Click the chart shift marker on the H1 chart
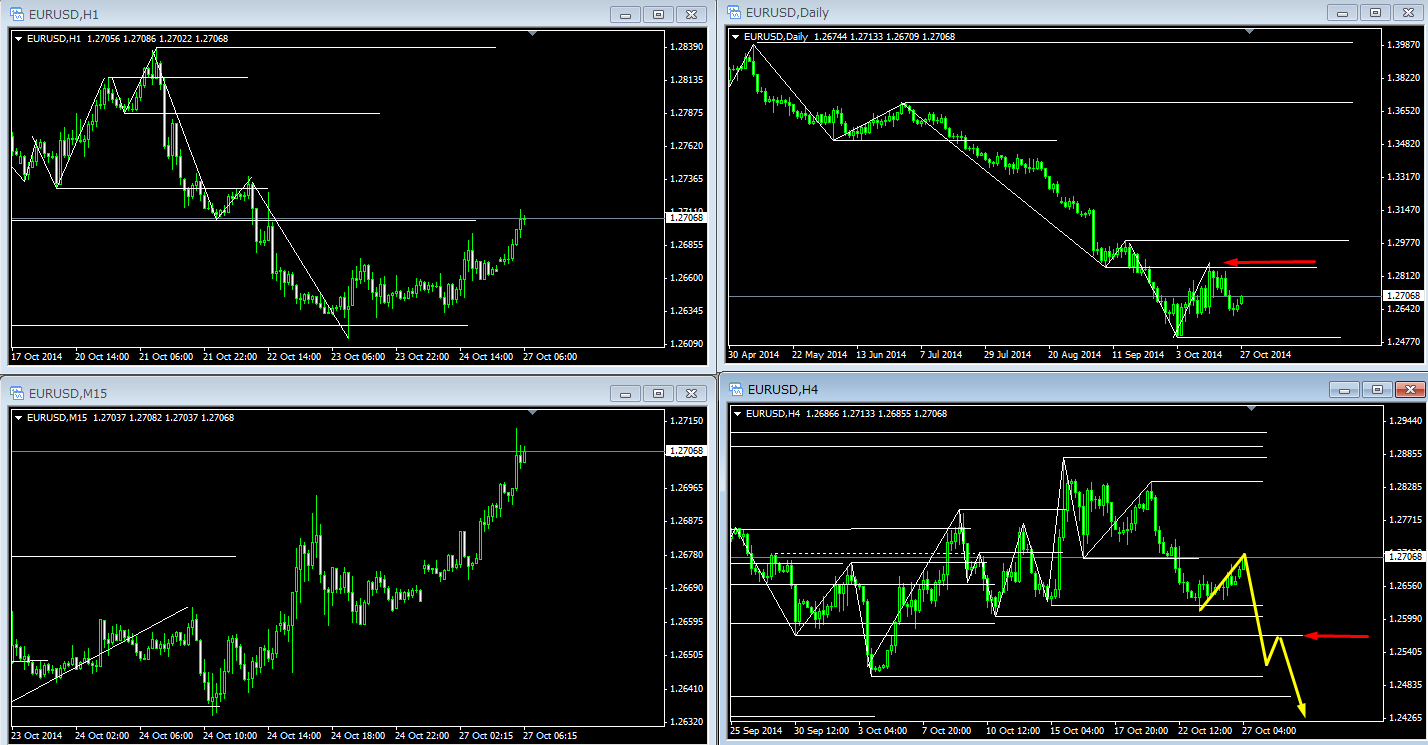 [x=532, y=34]
